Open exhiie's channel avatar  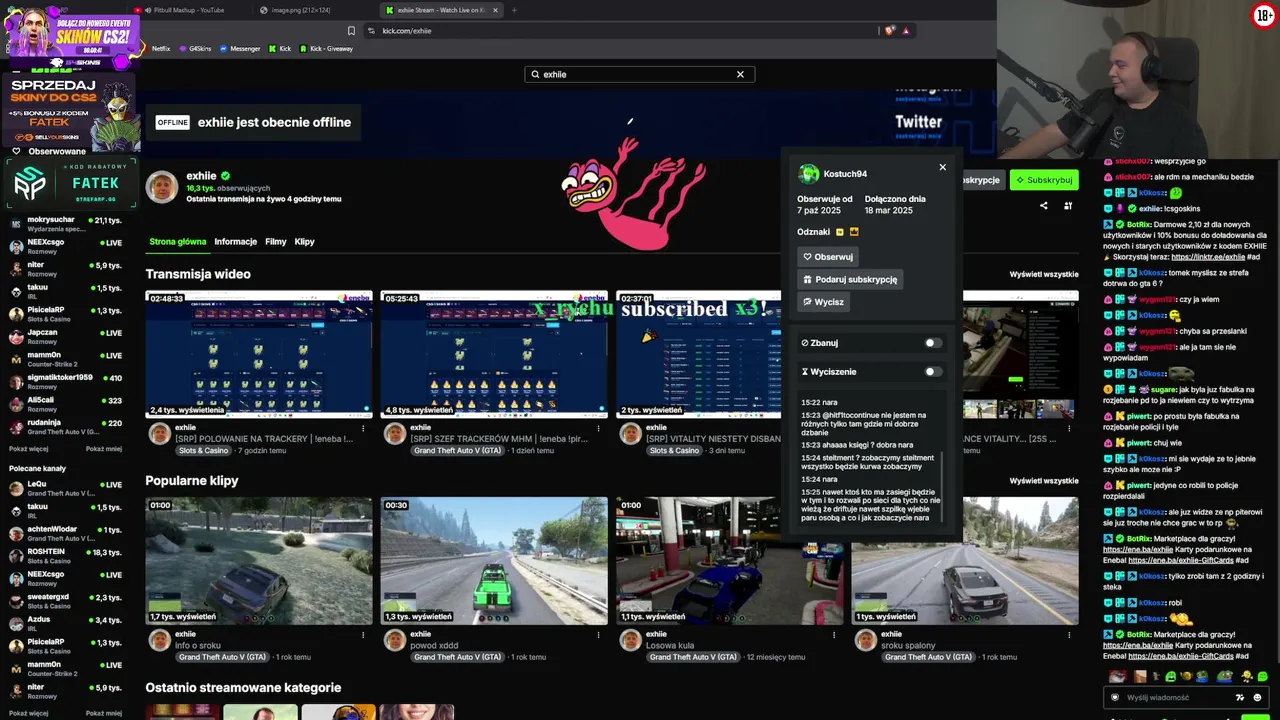tap(162, 186)
